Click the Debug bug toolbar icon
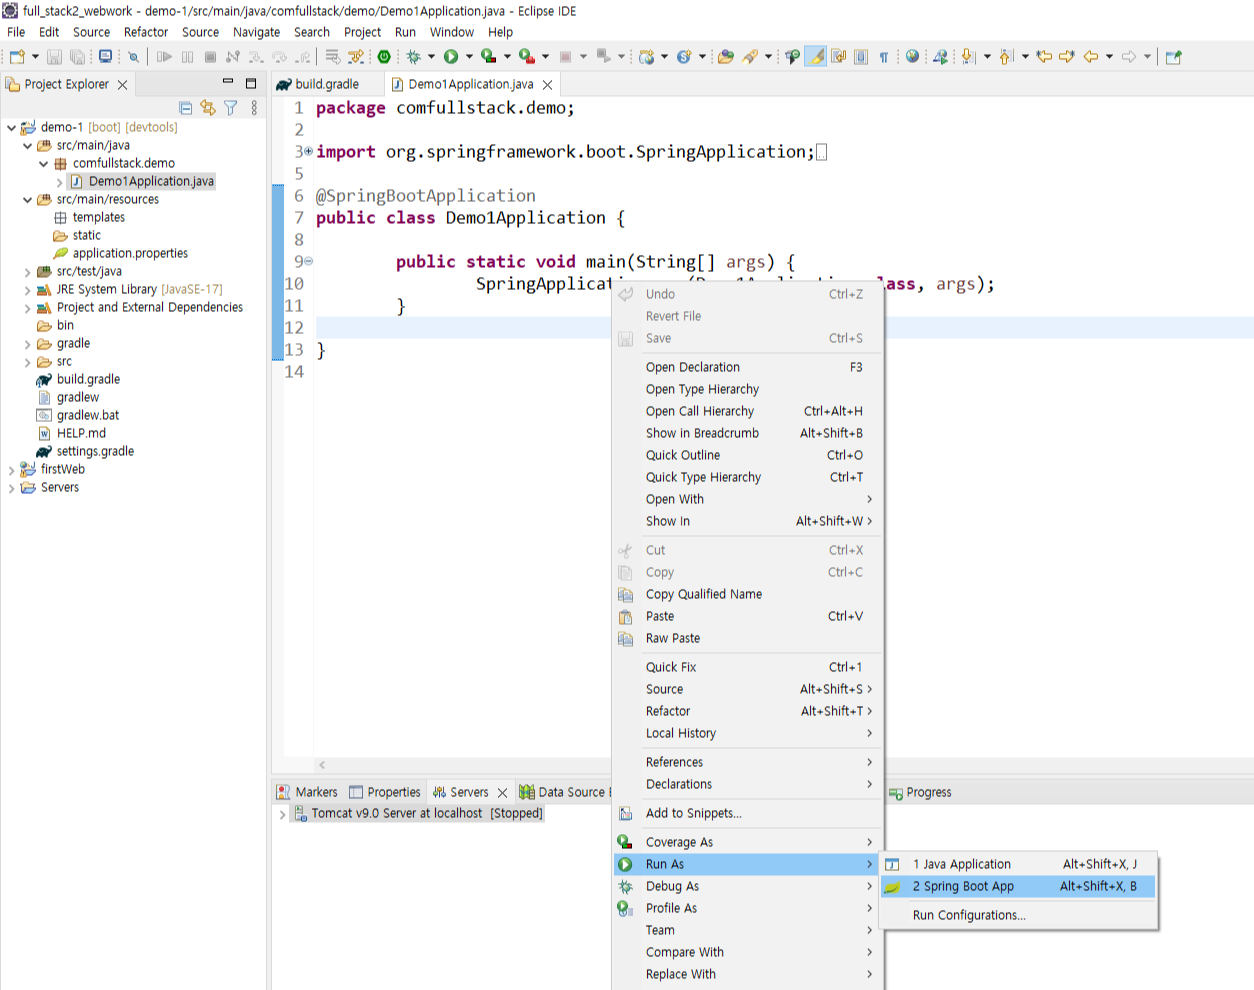The image size is (1254, 990). tap(413, 57)
